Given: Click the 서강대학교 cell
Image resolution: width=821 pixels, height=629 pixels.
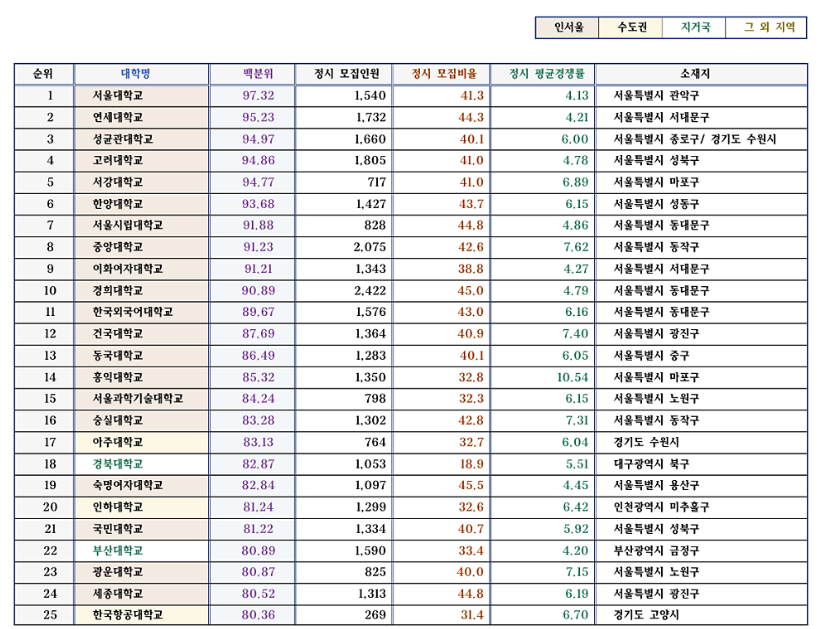Looking at the screenshot, I should (x=141, y=182).
